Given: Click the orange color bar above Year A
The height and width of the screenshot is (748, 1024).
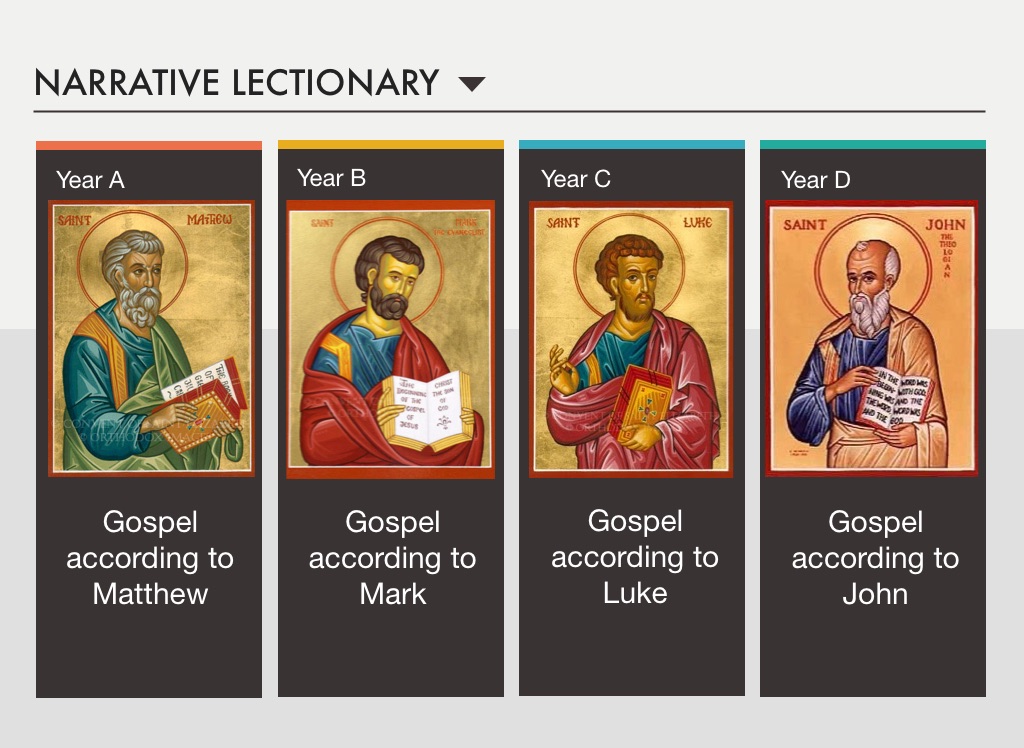Looking at the screenshot, I should tap(149, 145).
